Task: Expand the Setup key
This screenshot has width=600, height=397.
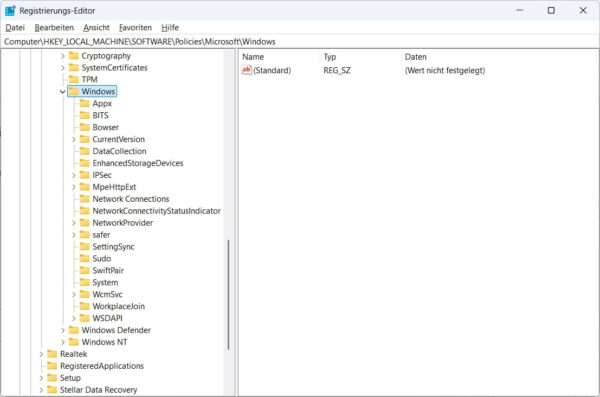Action: pos(41,378)
